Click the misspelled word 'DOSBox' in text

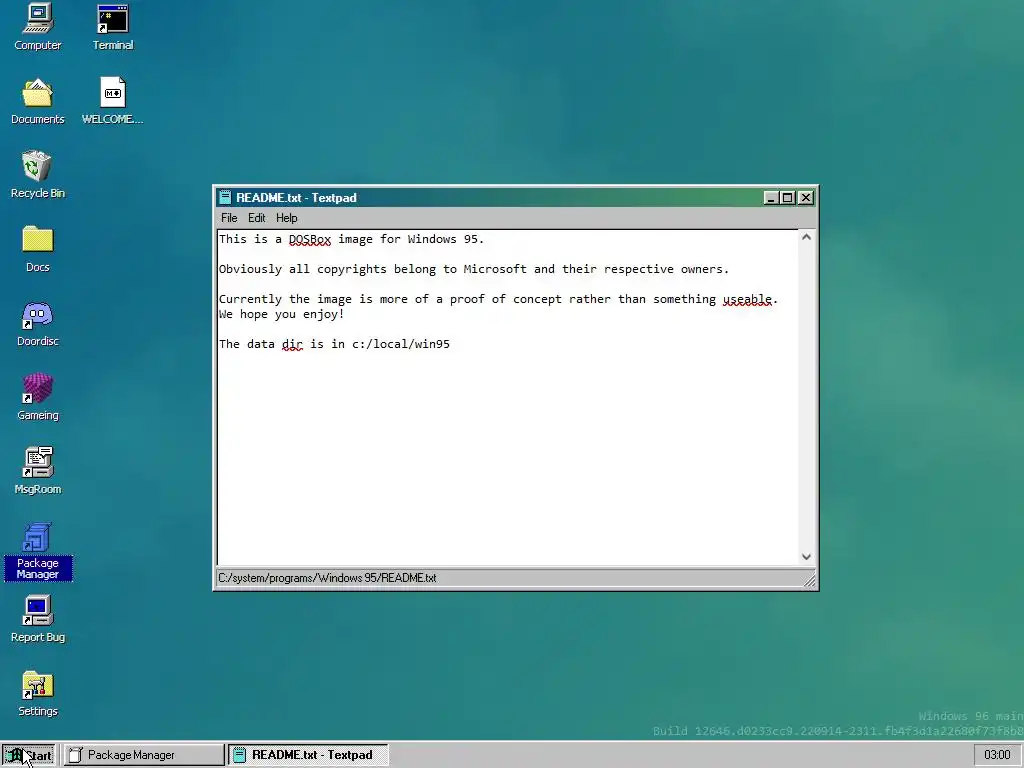(310, 239)
